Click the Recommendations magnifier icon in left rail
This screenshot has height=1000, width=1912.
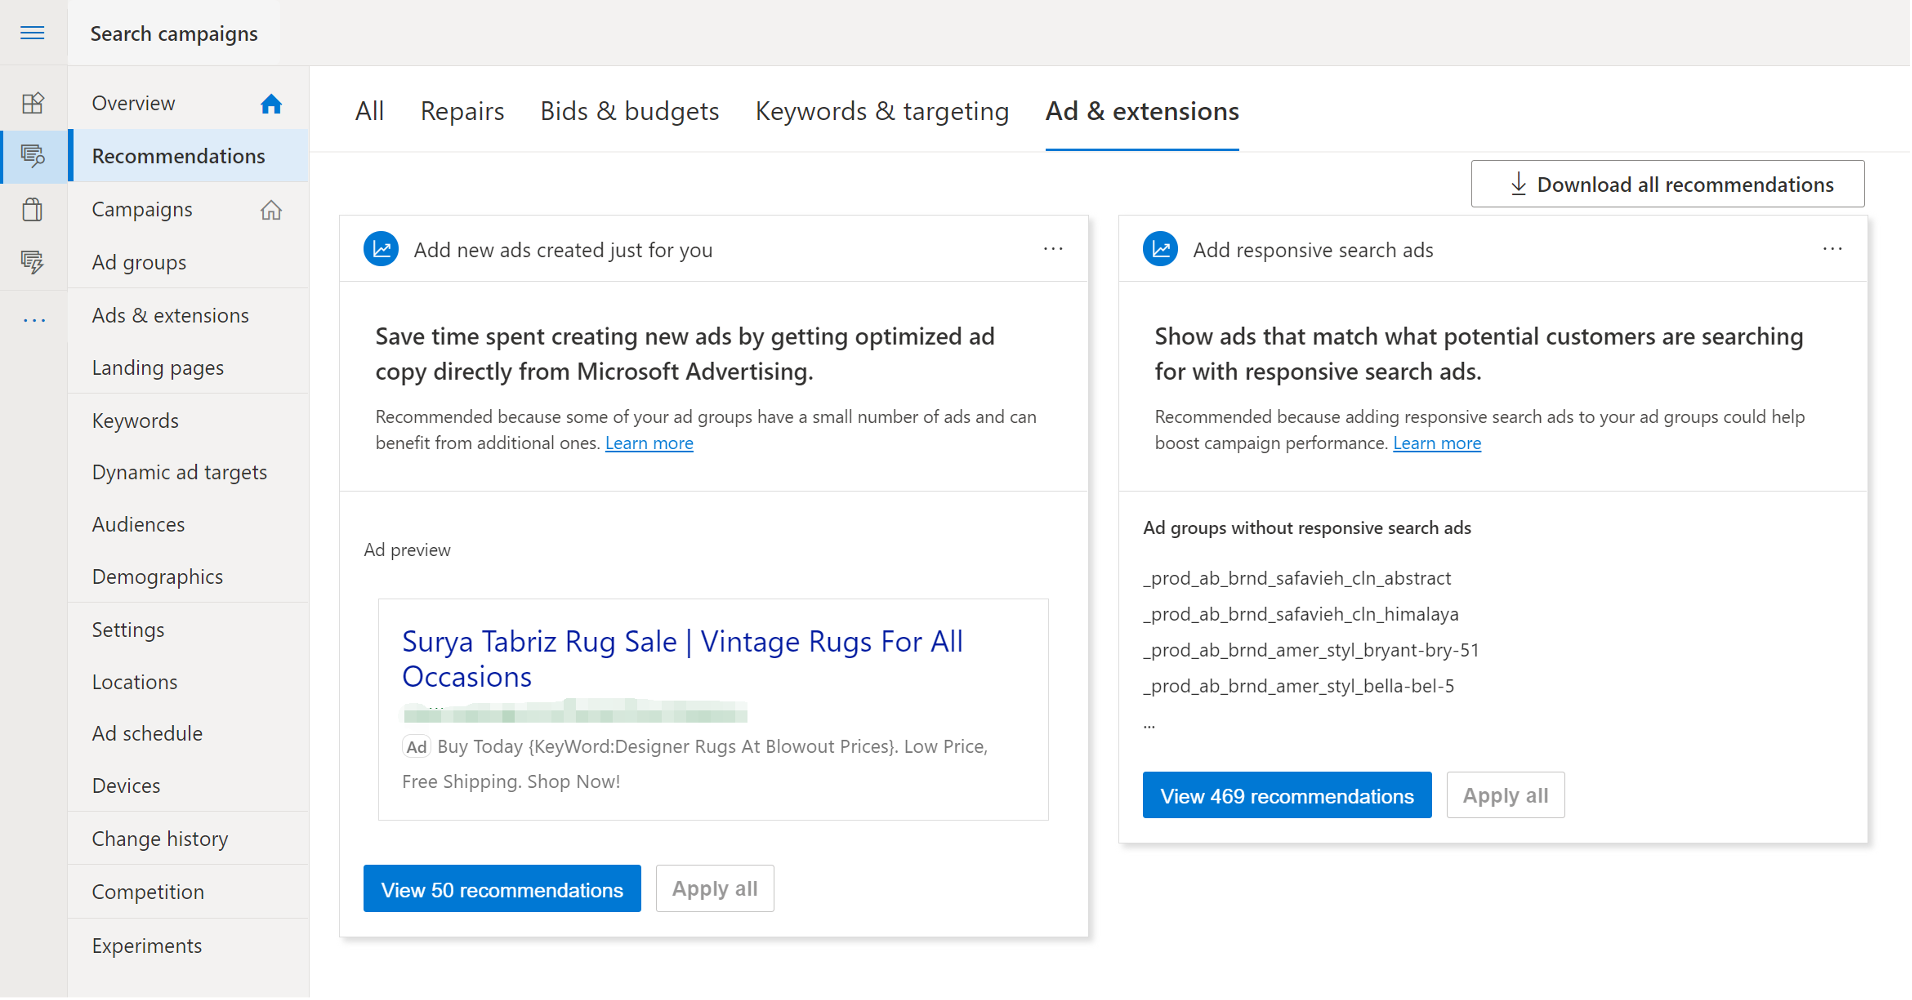pyautogui.click(x=33, y=156)
